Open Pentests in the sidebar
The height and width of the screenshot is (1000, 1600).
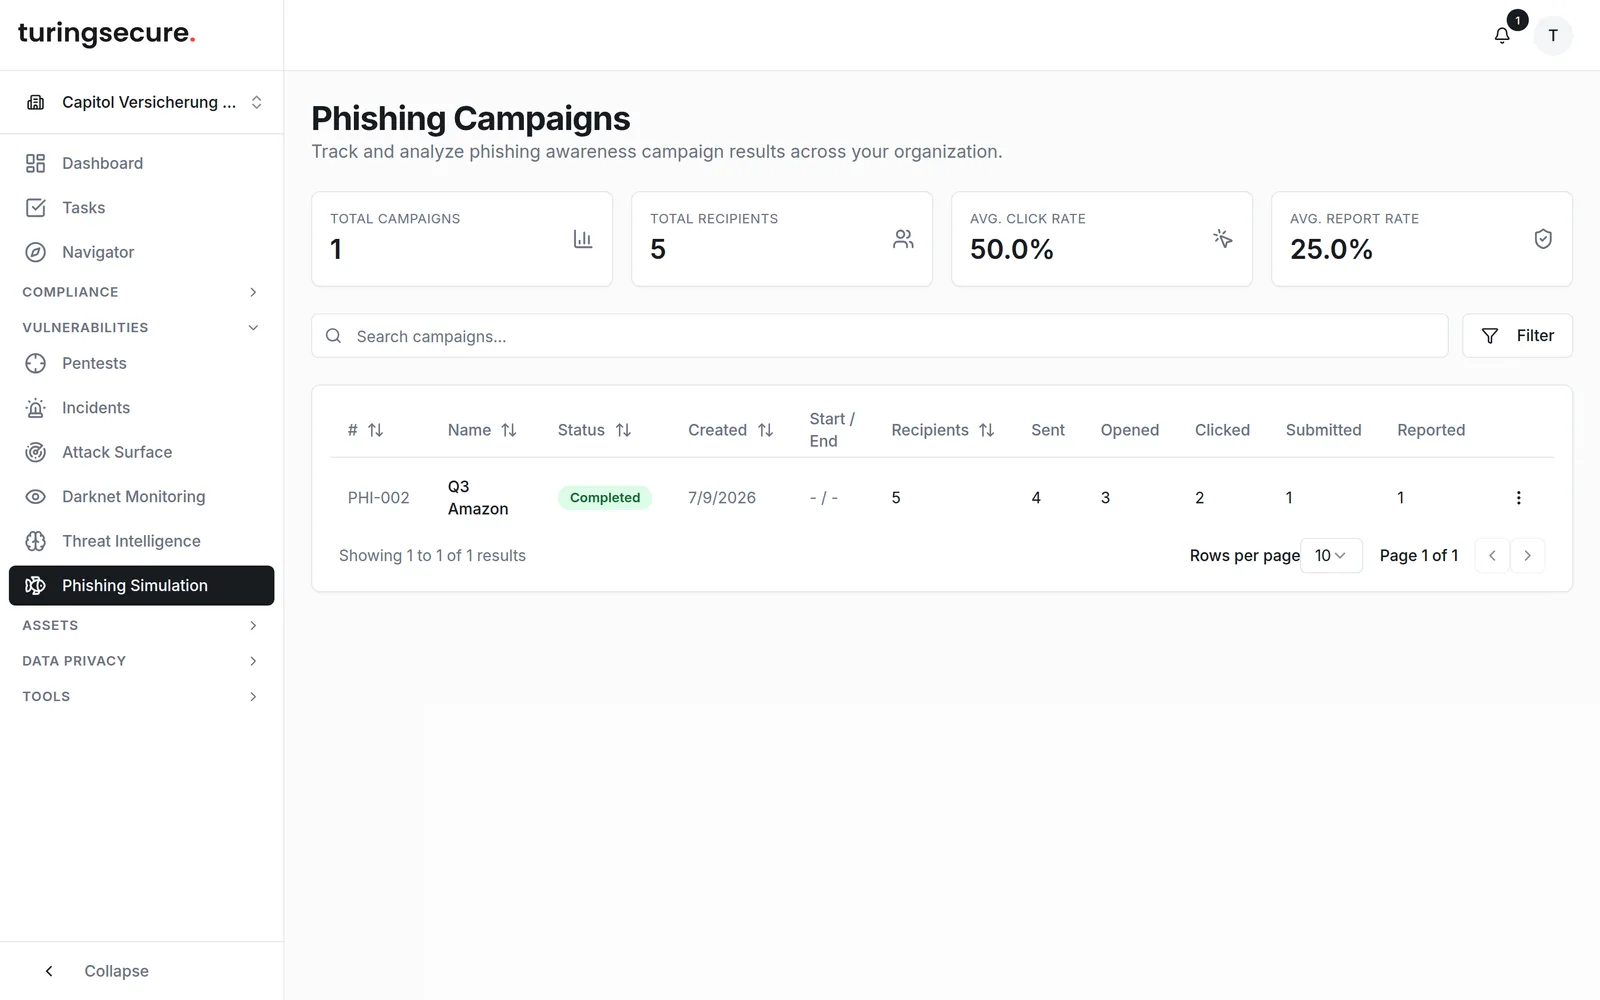[x=142, y=363]
